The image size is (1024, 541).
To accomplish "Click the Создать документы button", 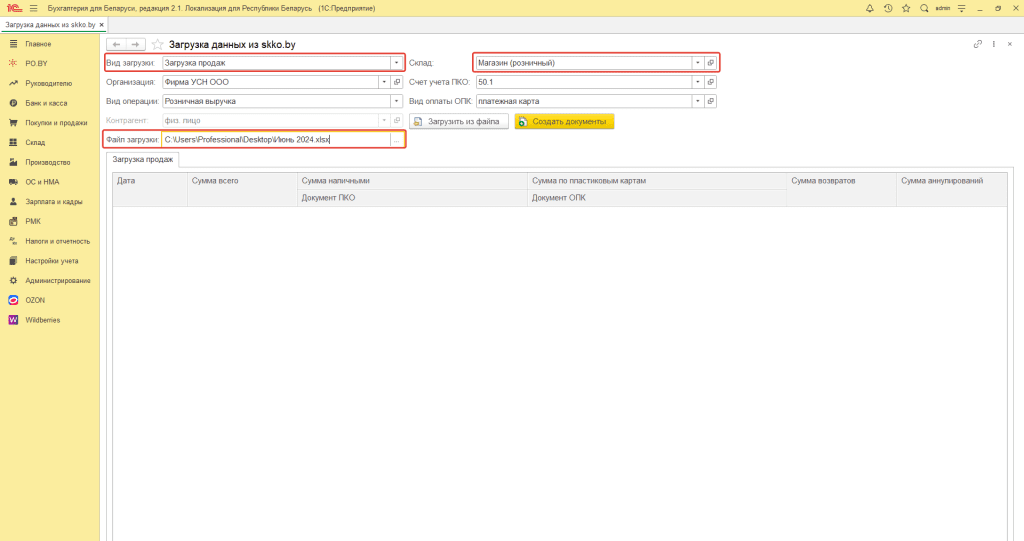I will [x=564, y=121].
